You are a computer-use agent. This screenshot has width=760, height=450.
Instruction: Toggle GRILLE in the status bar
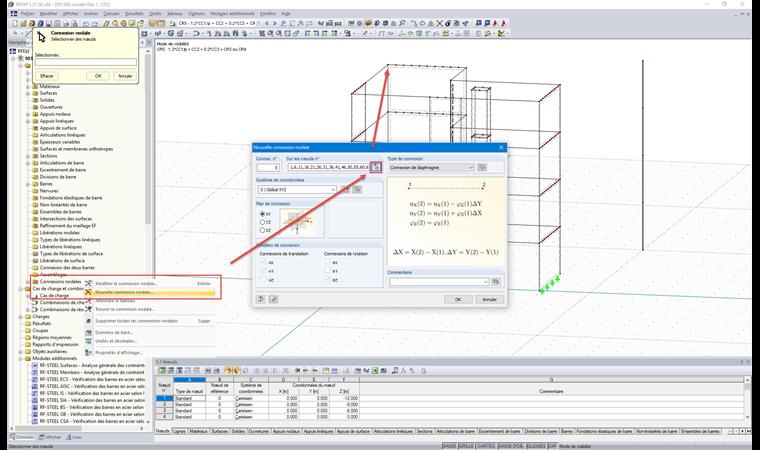[x=466, y=446]
